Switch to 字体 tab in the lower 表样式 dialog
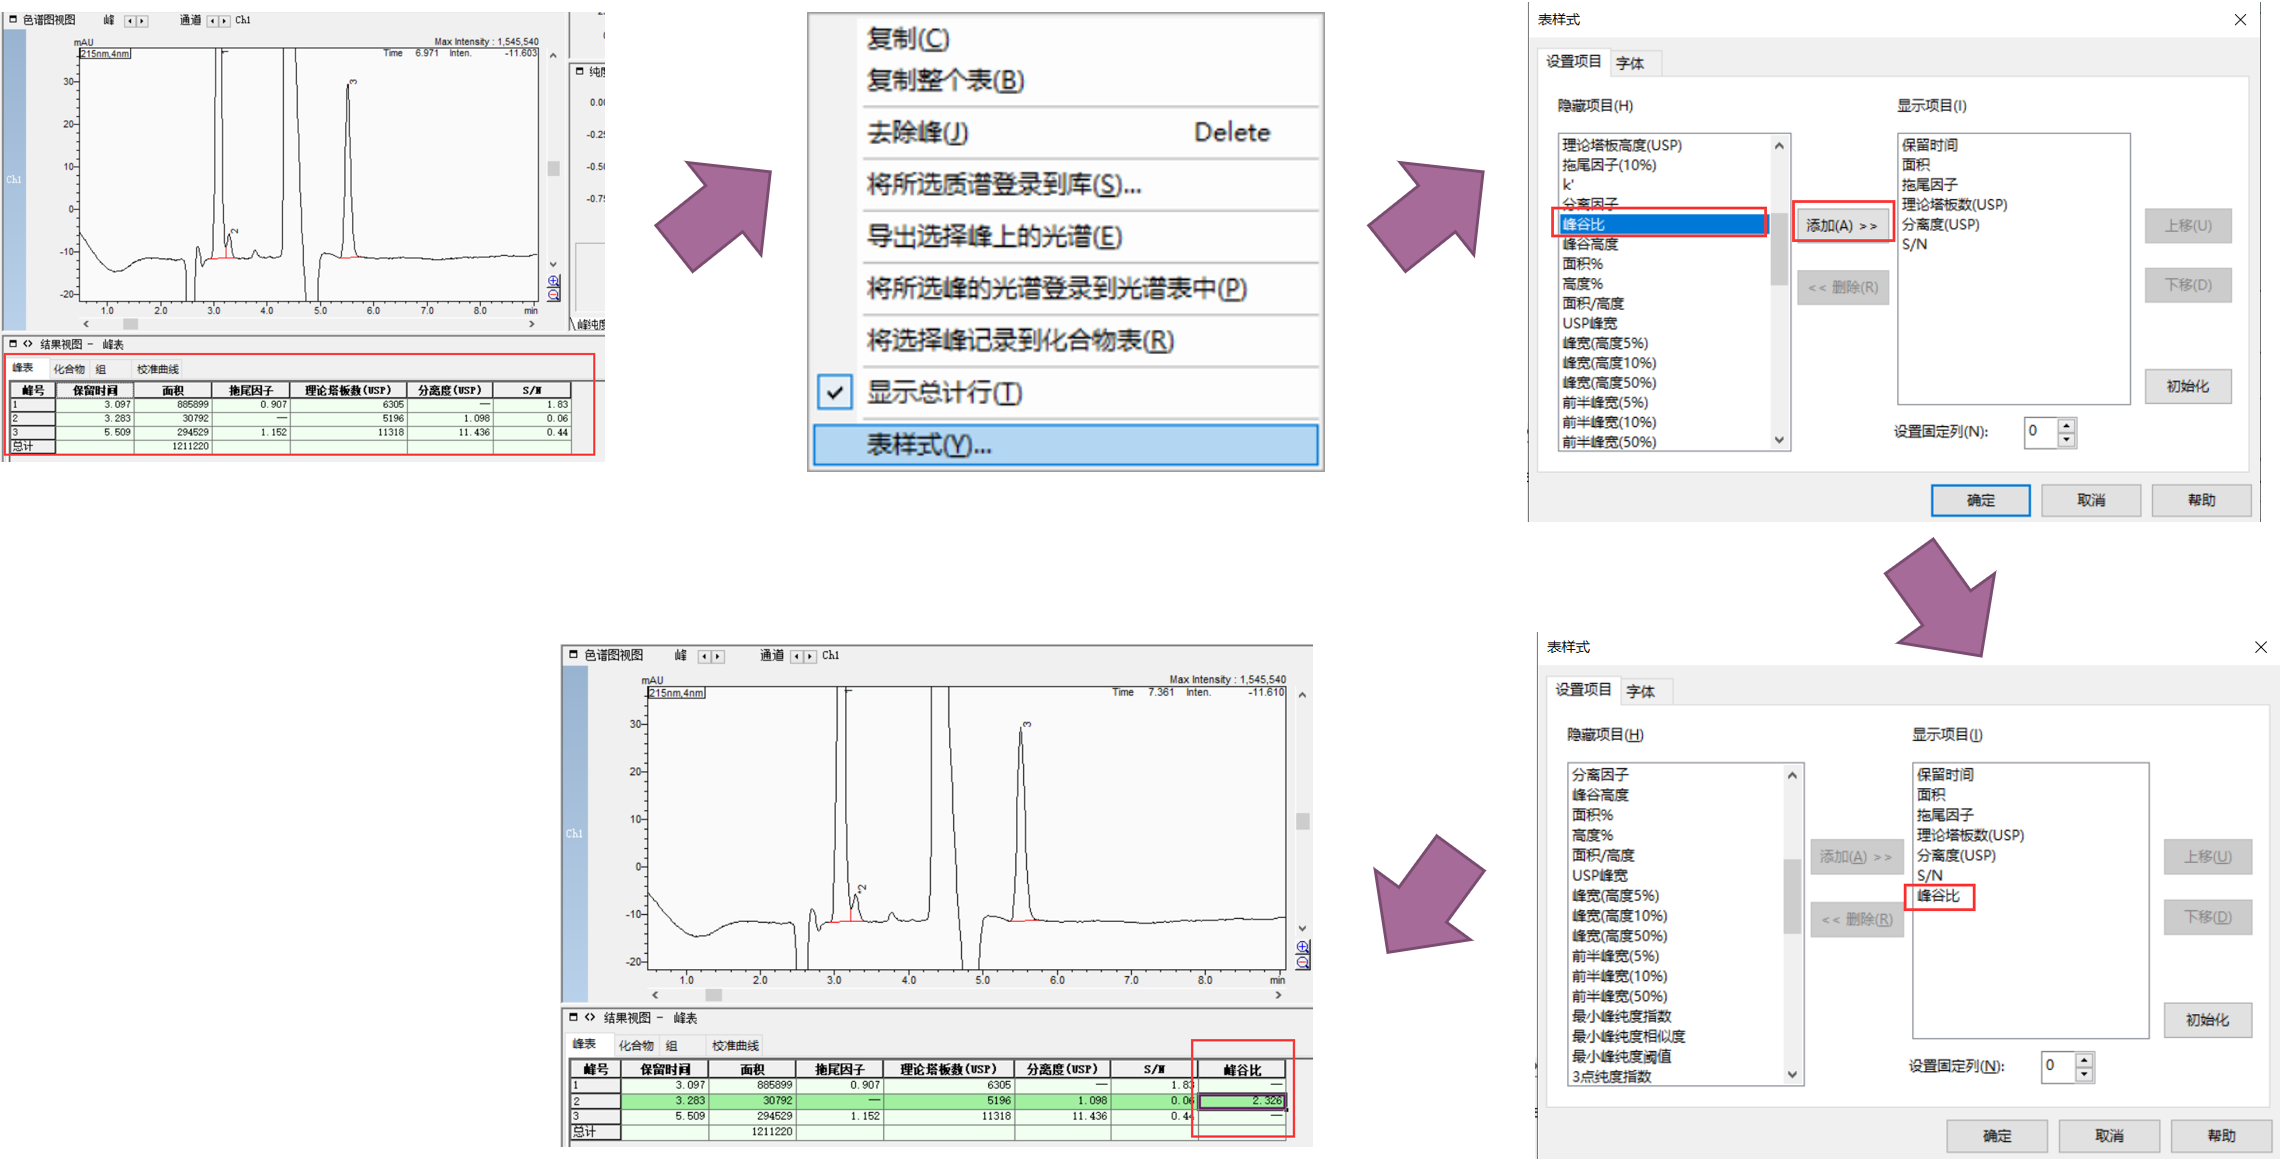This screenshot has width=2291, height=1165. [1640, 691]
